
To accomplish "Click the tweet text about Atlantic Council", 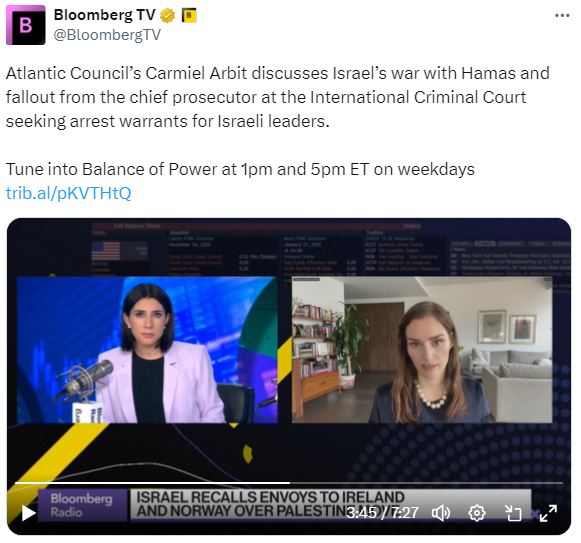I will (278, 97).
